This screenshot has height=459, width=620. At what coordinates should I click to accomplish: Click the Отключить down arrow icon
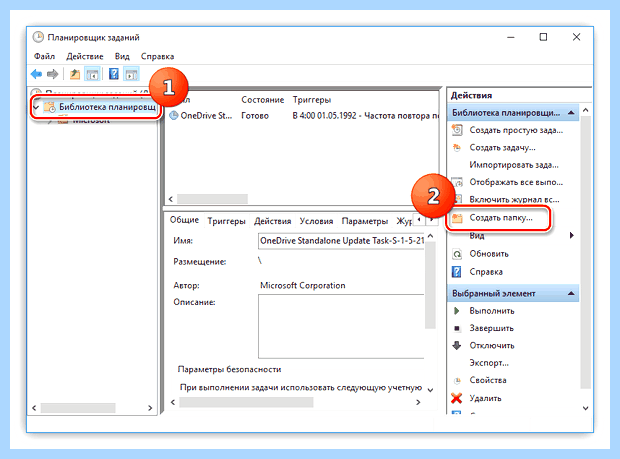click(457, 346)
